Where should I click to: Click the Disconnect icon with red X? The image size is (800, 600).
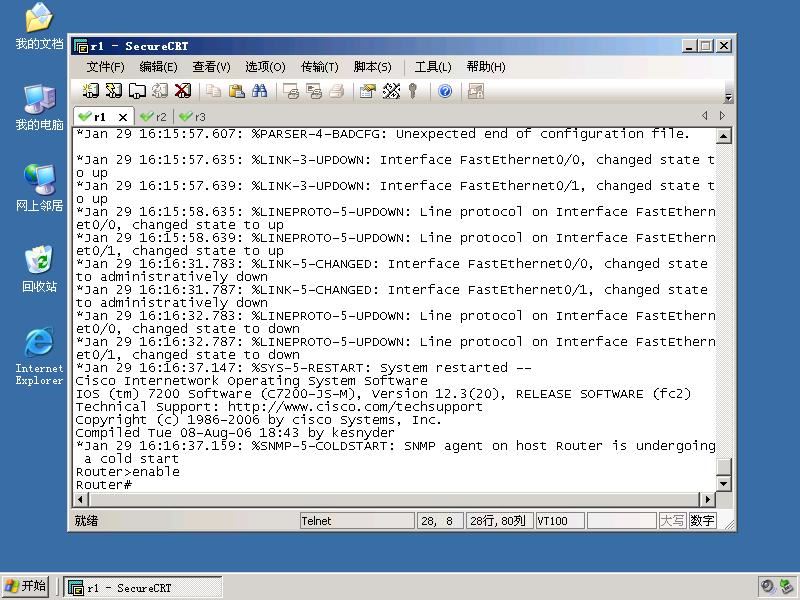pyautogui.click(x=183, y=91)
